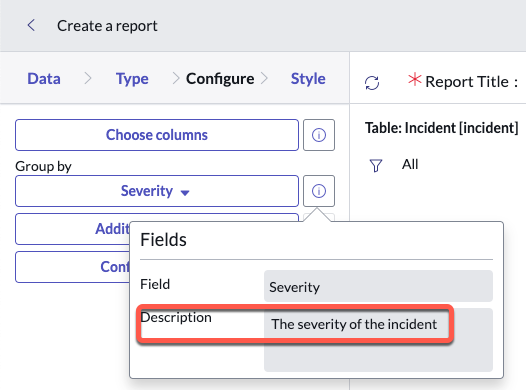Screen dimensions: 526x390
Task: Click the info icon beside Severity
Action: [x=319, y=191]
